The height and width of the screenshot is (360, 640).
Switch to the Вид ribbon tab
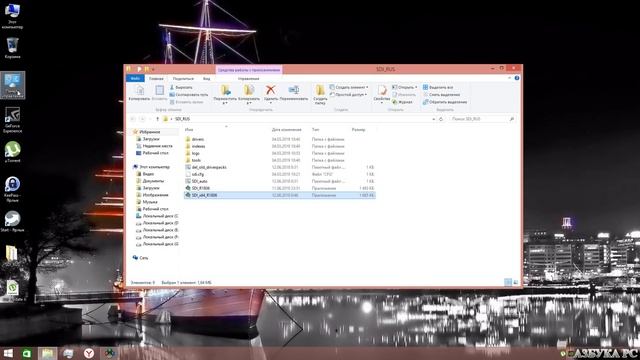pos(207,78)
